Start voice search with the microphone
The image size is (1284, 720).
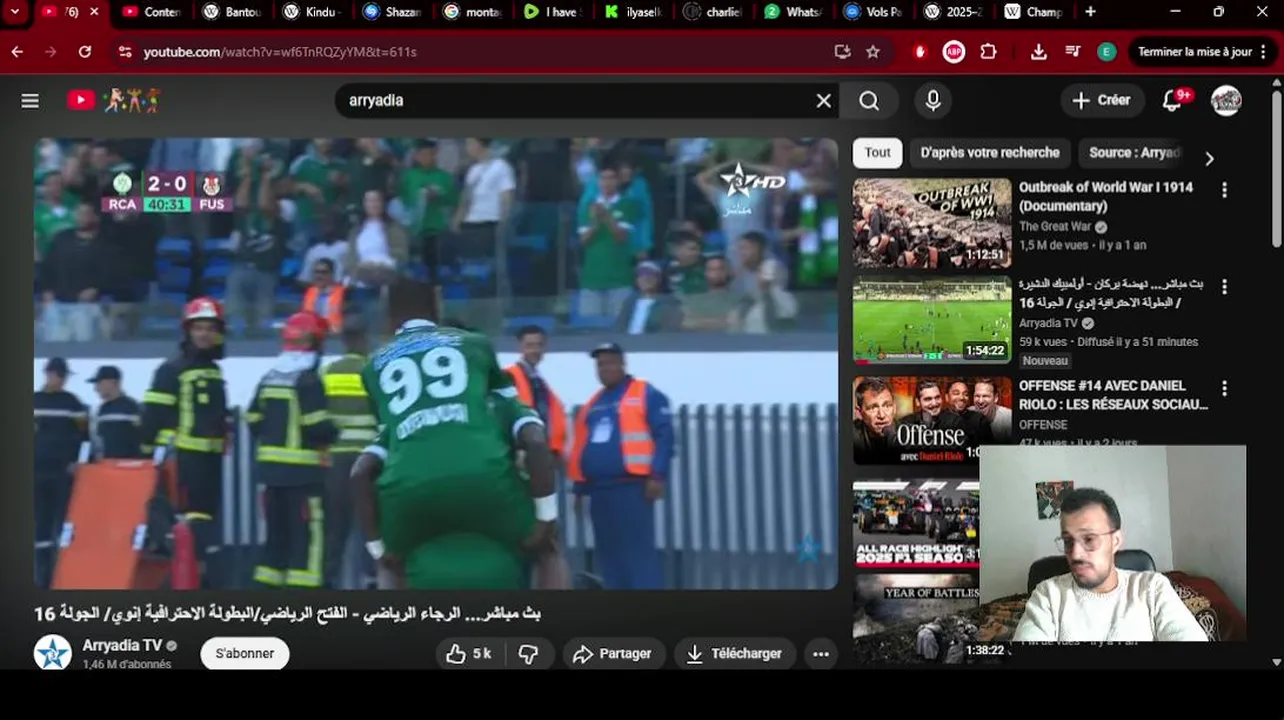pyautogui.click(x=932, y=101)
